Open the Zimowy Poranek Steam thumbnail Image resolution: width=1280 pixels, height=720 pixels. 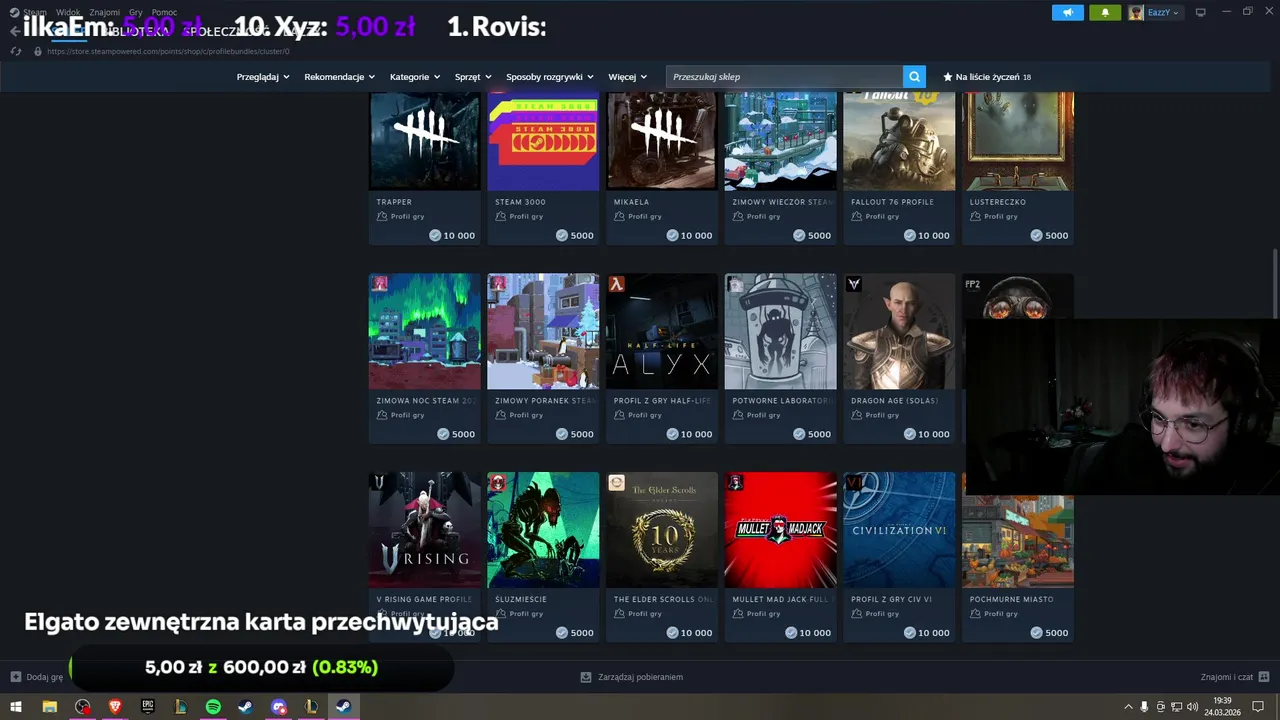coord(543,331)
